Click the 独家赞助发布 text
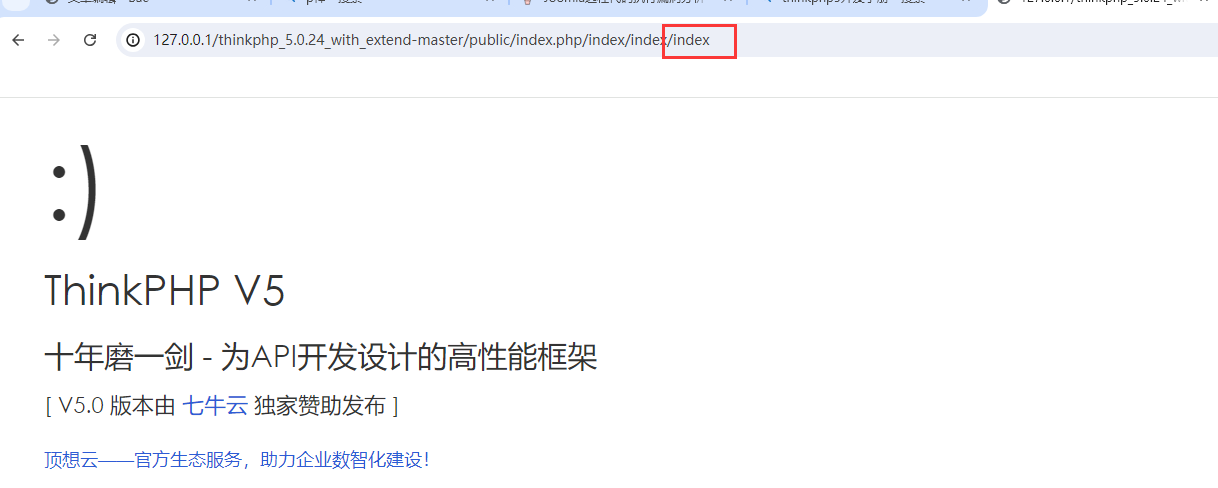 tap(320, 405)
